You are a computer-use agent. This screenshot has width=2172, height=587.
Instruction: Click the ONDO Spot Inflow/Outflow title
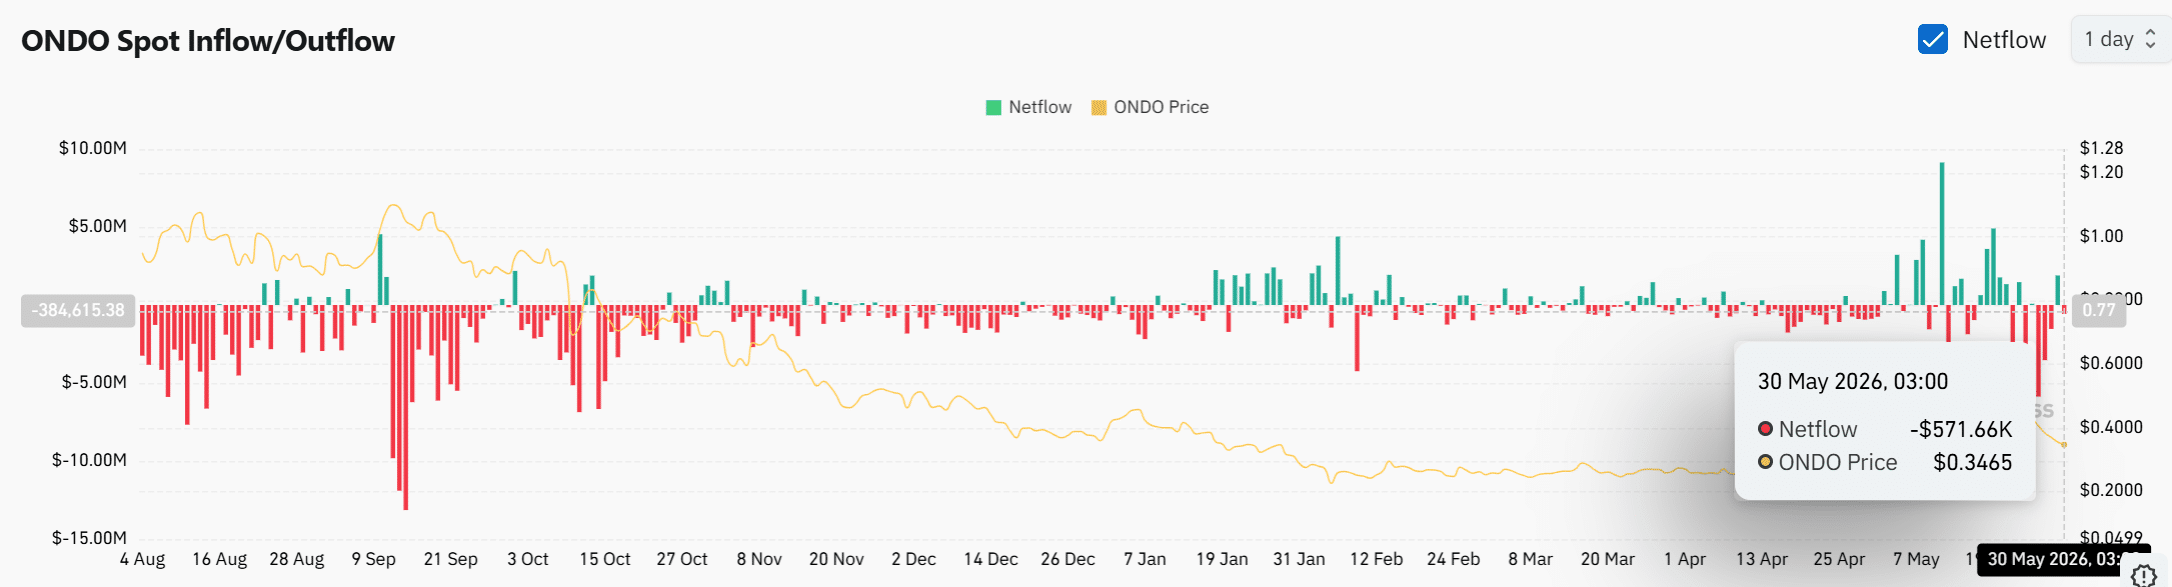pos(208,41)
